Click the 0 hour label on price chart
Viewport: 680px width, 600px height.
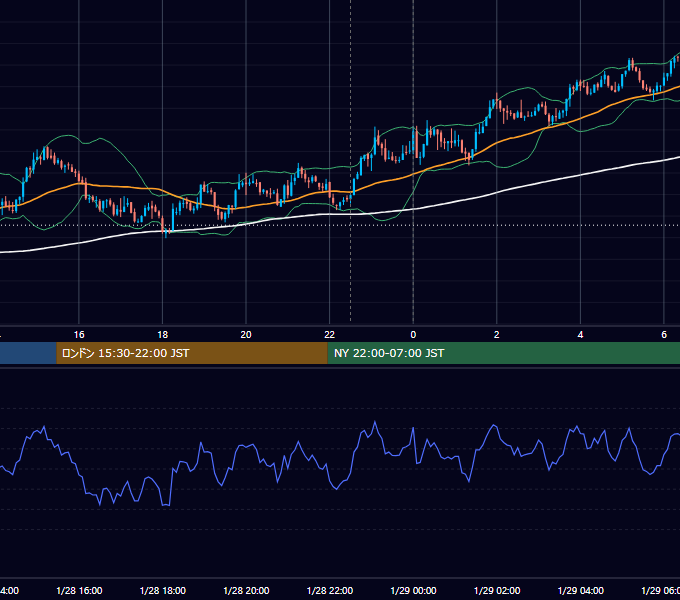(x=413, y=334)
